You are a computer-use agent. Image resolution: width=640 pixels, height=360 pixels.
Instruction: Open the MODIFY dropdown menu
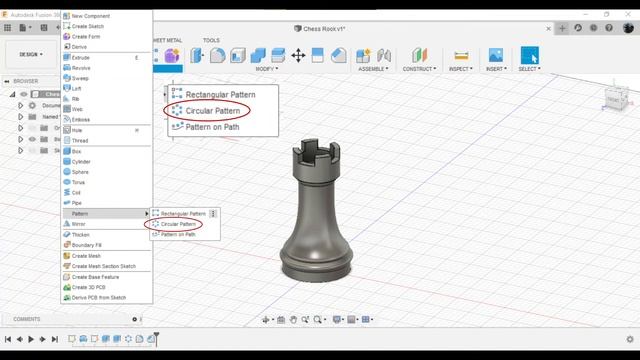[267, 69]
